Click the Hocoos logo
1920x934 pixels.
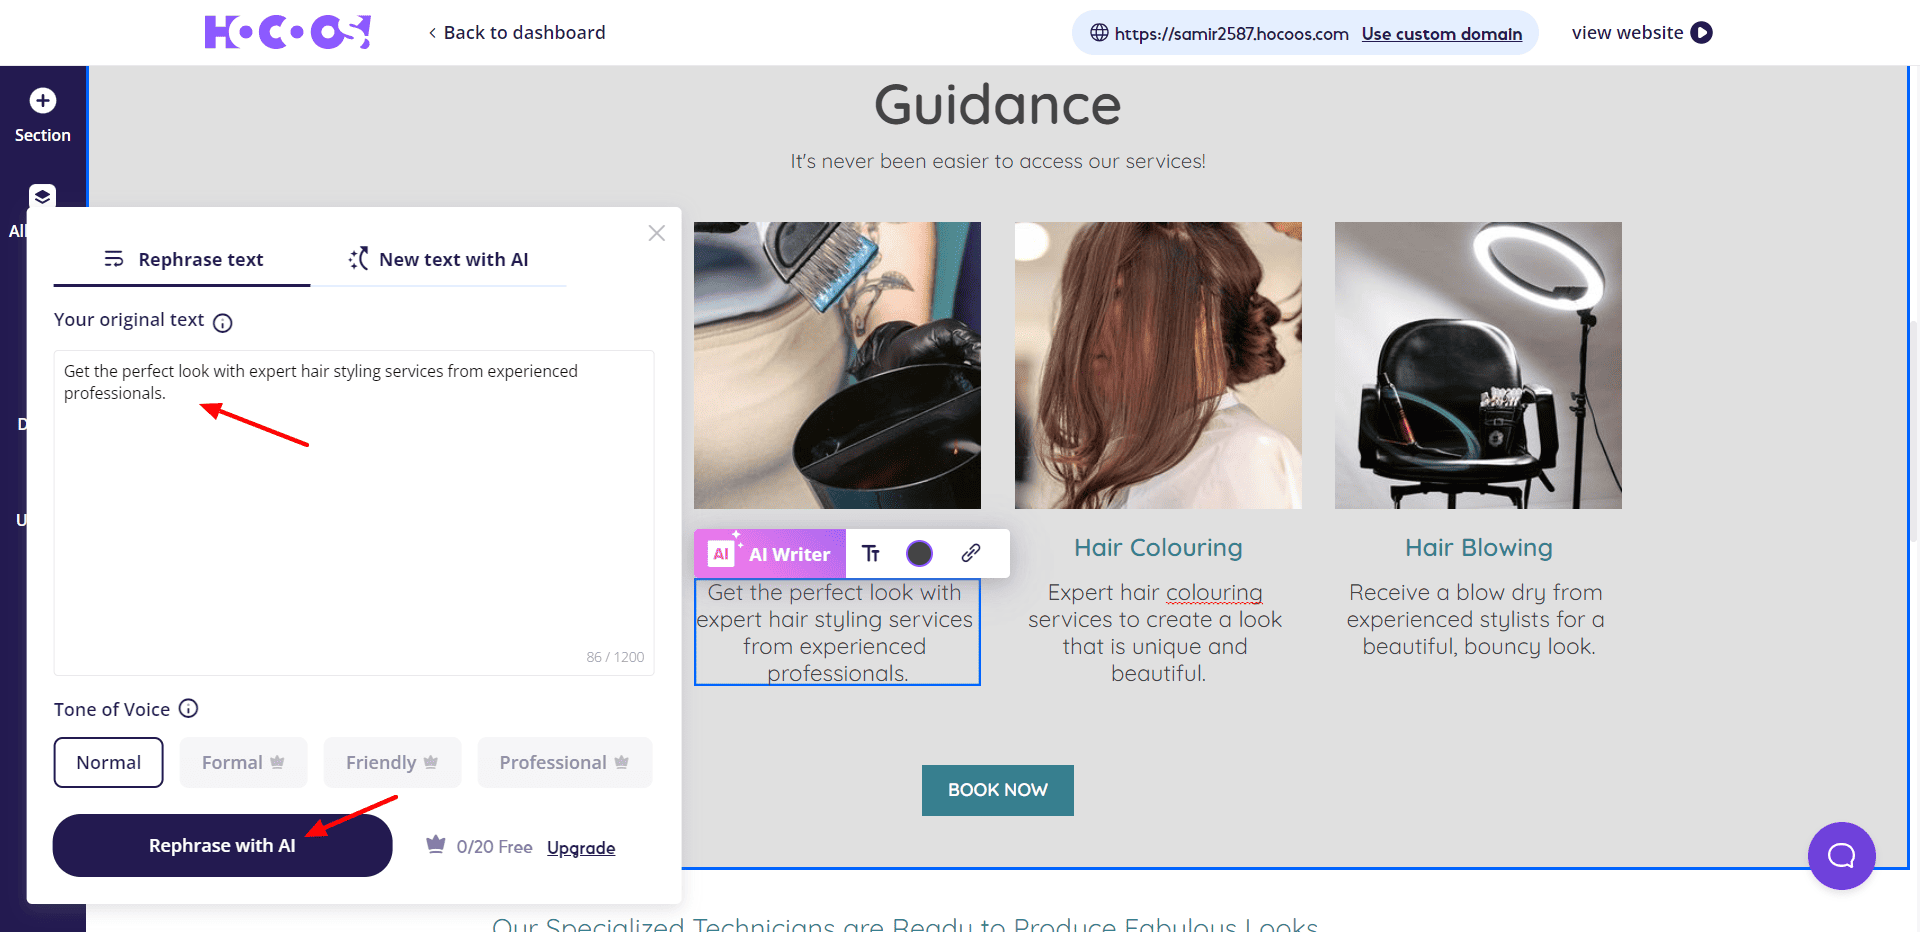point(287,33)
